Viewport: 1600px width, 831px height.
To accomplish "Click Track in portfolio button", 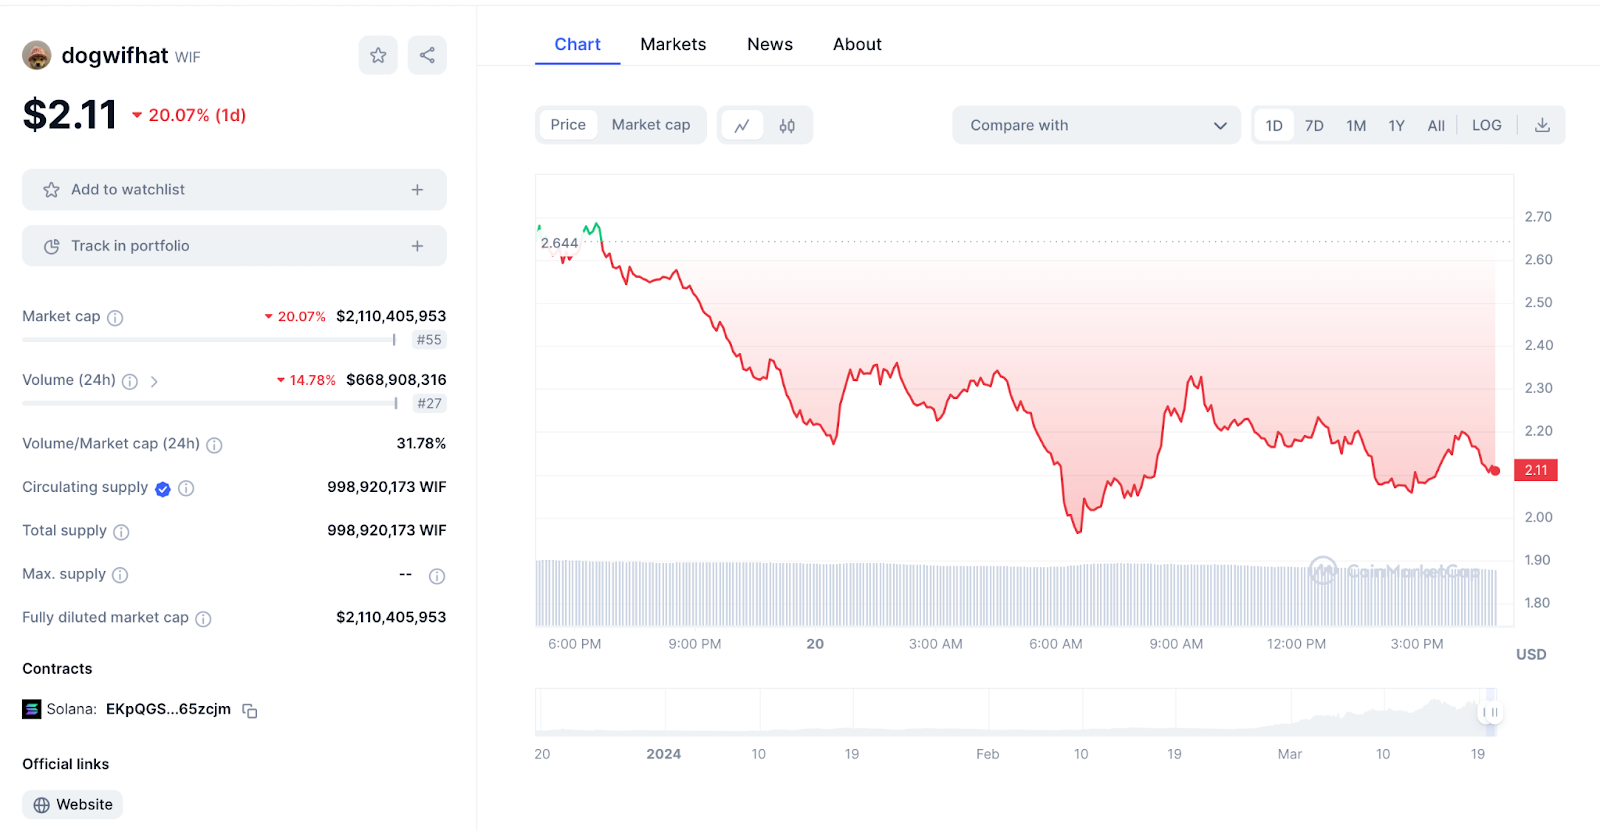I will [234, 246].
